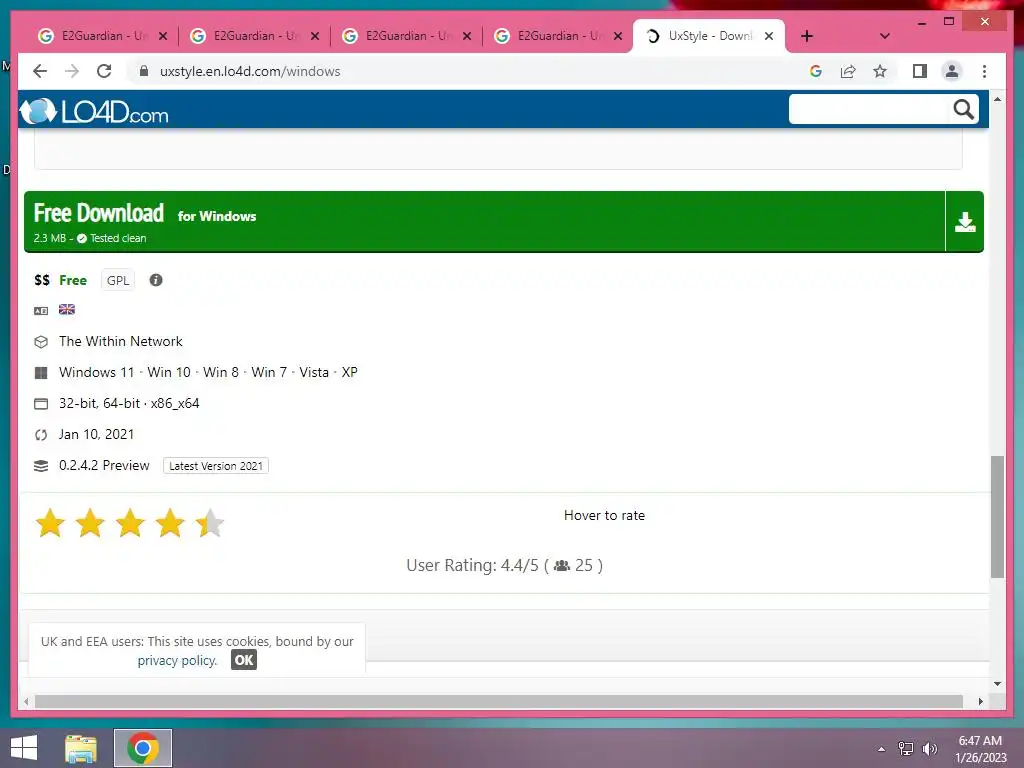Screen dimensions: 1024x768
Task: Rate three stars
Action: [x=130, y=524]
